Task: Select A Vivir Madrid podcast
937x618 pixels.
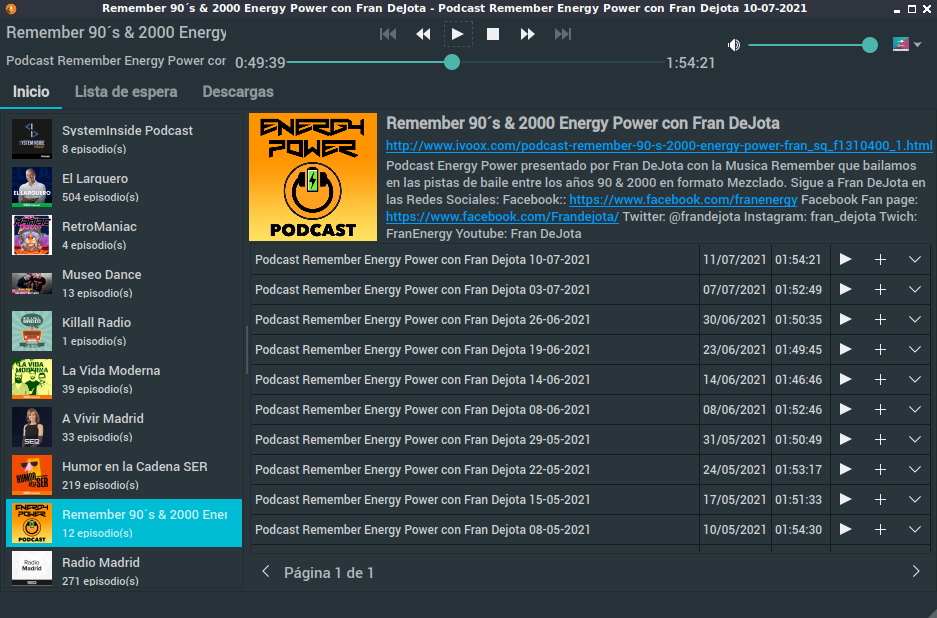Action: pyautogui.click(x=124, y=427)
